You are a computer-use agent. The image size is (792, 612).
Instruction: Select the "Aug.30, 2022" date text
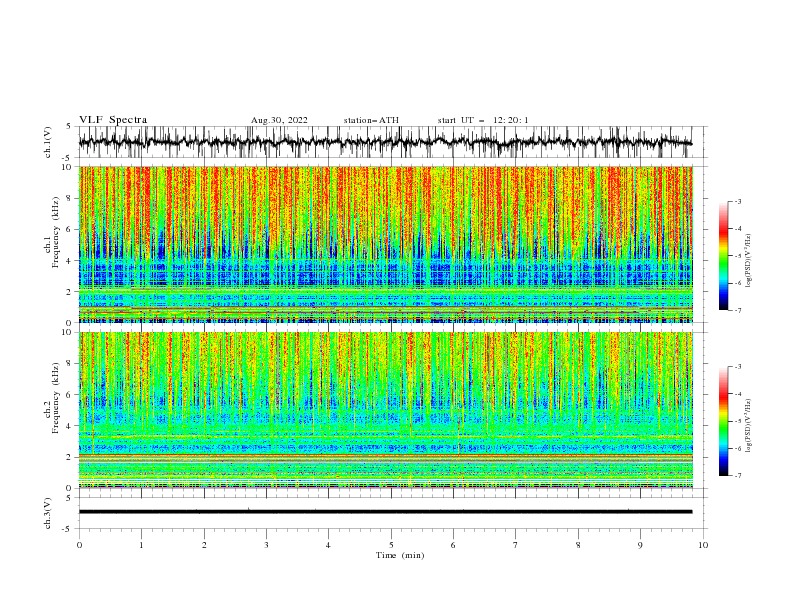coord(279,120)
